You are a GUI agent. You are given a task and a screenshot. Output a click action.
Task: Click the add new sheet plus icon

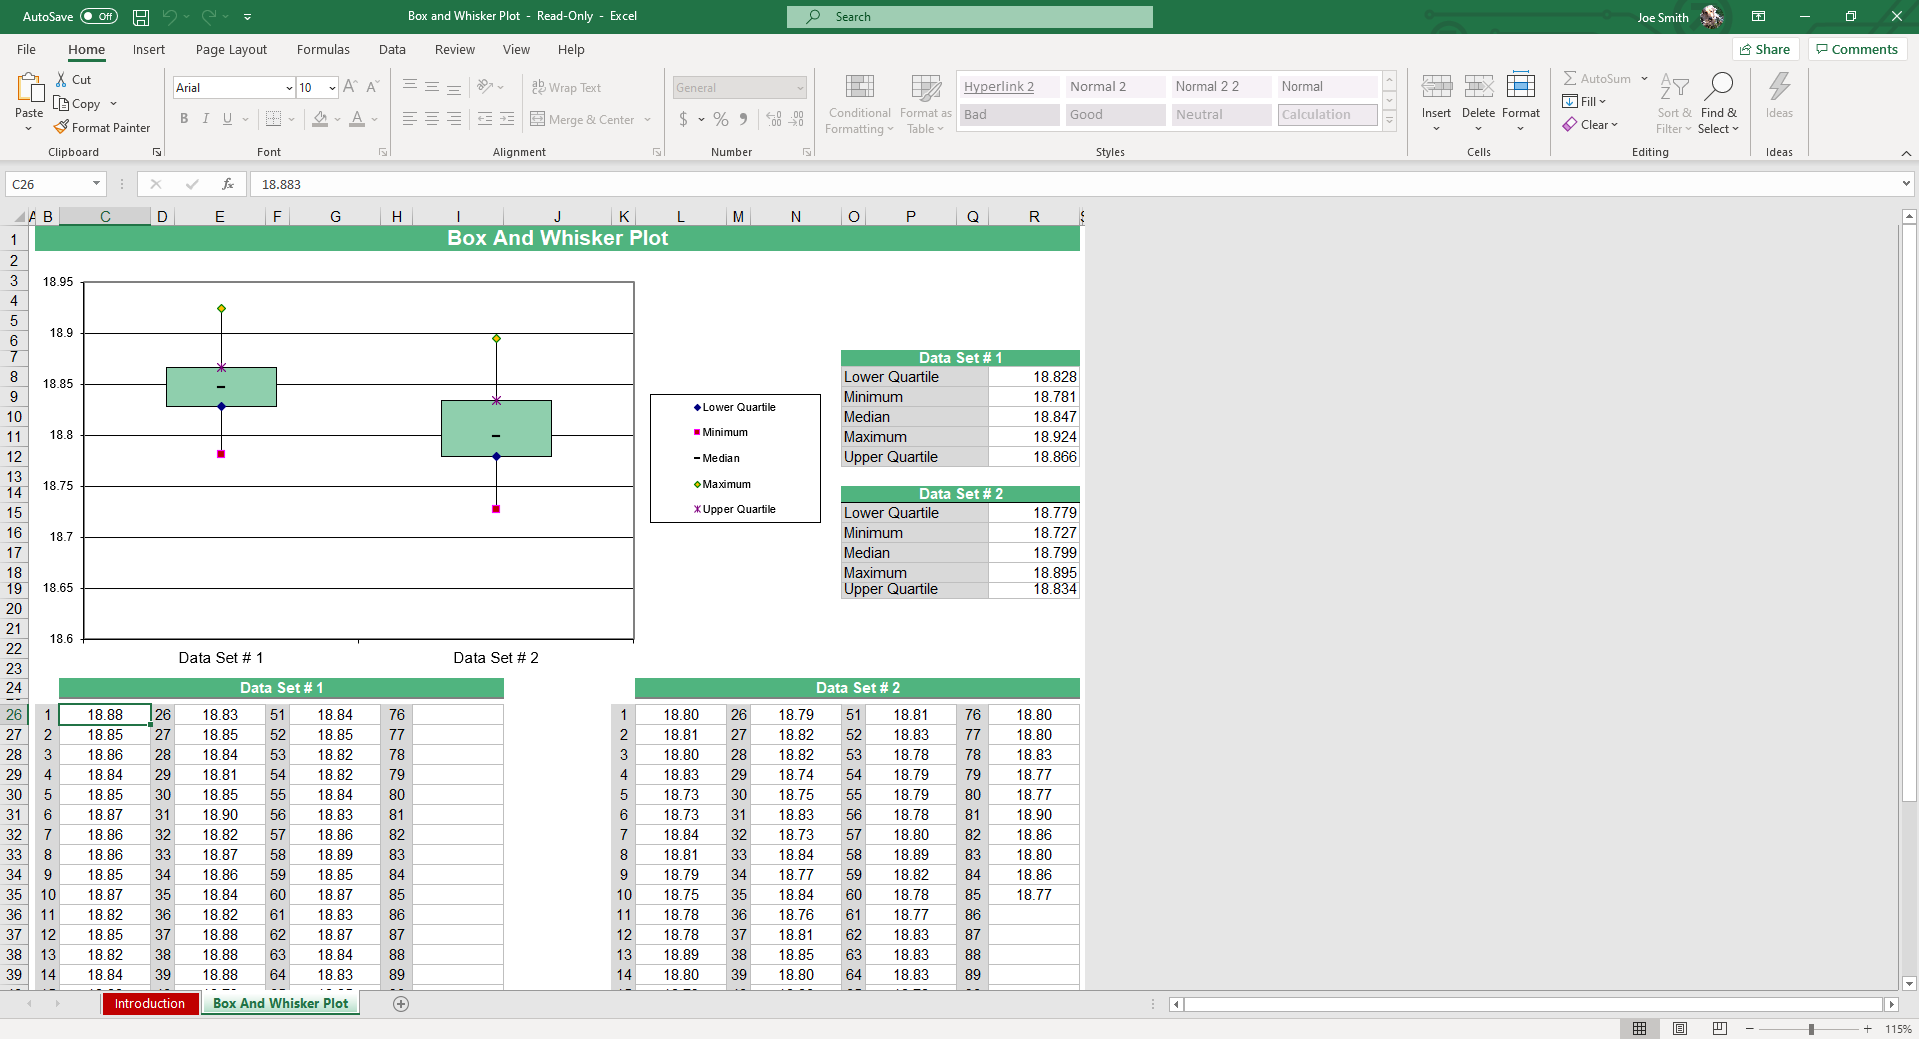point(401,1004)
